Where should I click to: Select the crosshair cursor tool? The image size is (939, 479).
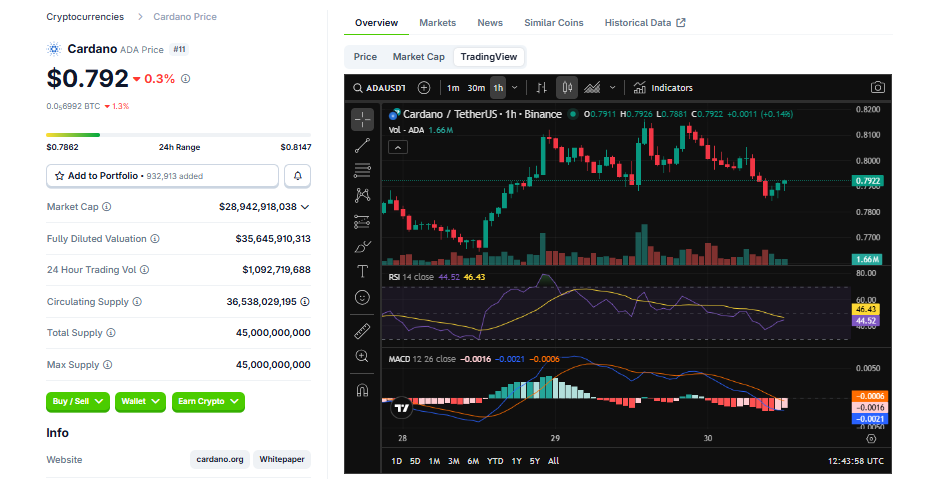coord(362,120)
